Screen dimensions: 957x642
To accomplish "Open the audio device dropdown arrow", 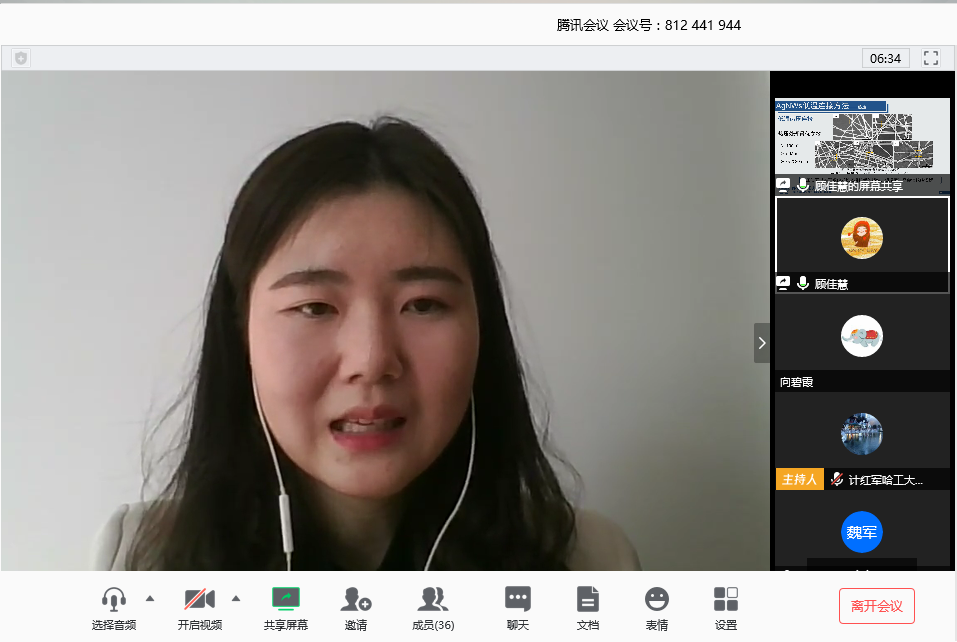I will (150, 600).
